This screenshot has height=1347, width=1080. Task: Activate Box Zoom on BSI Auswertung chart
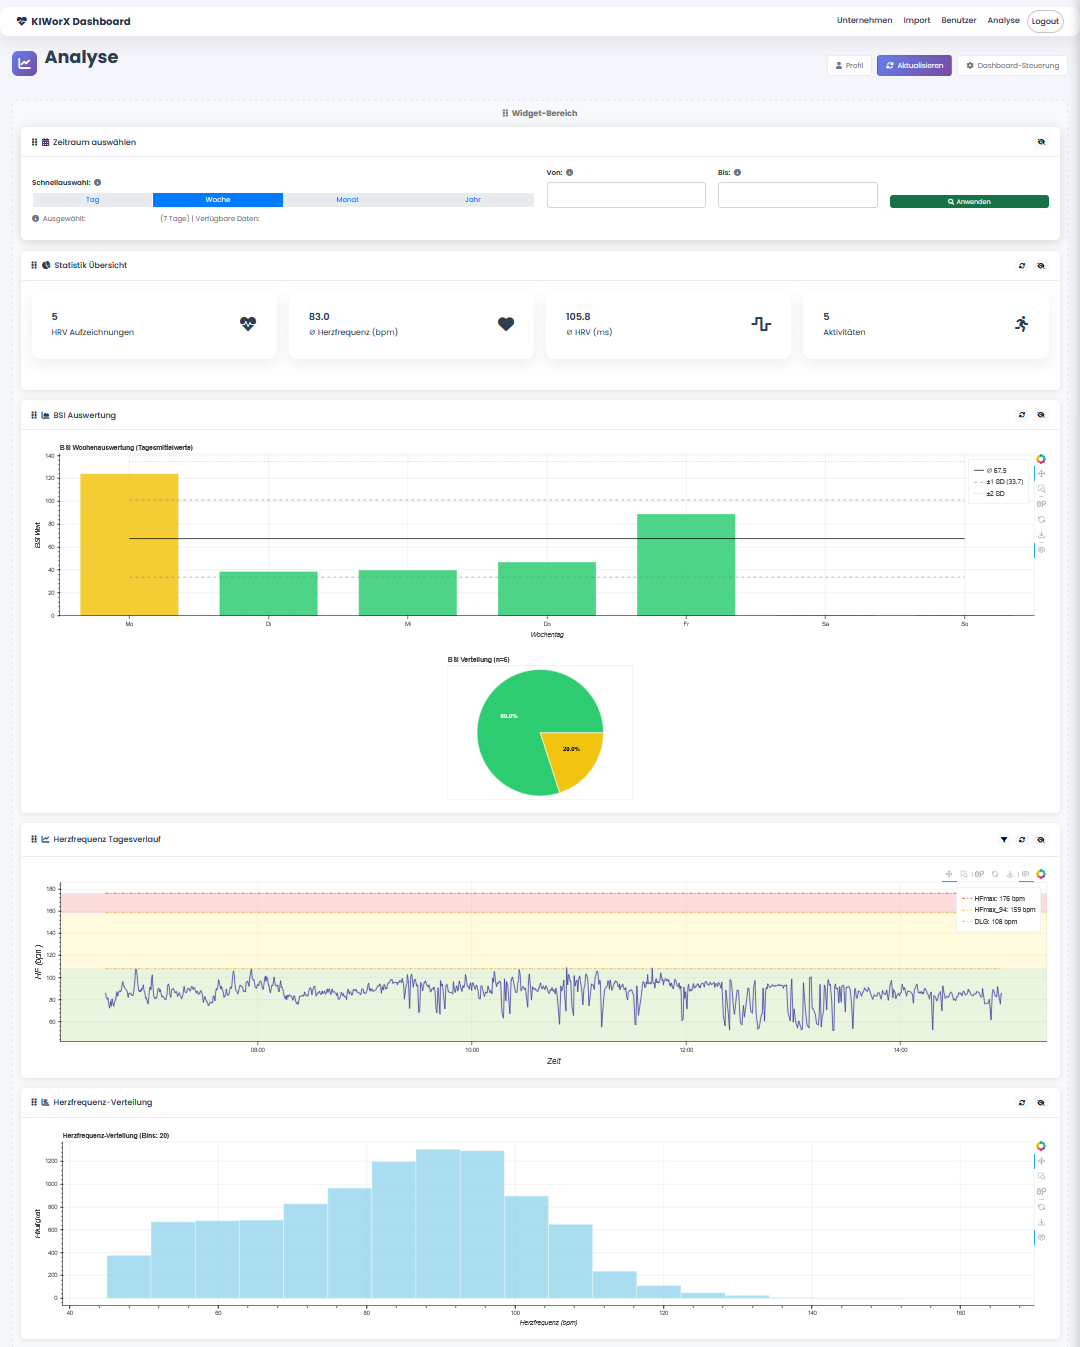[1041, 489]
